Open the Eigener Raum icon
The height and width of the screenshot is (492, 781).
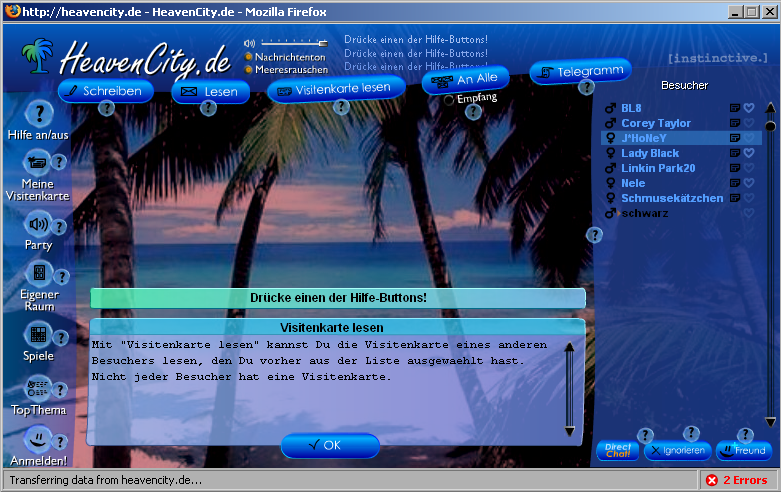click(39, 273)
